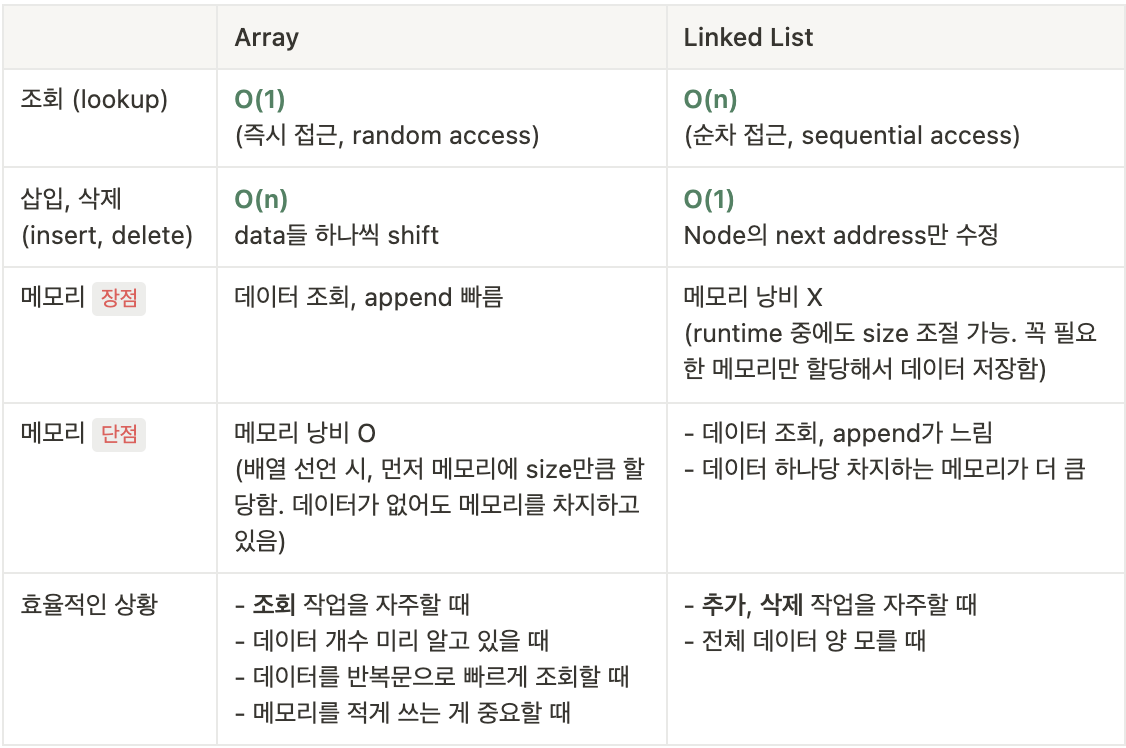Click the '메모리 낭비 O' text
The width and height of the screenshot is (1126, 748).
(305, 433)
